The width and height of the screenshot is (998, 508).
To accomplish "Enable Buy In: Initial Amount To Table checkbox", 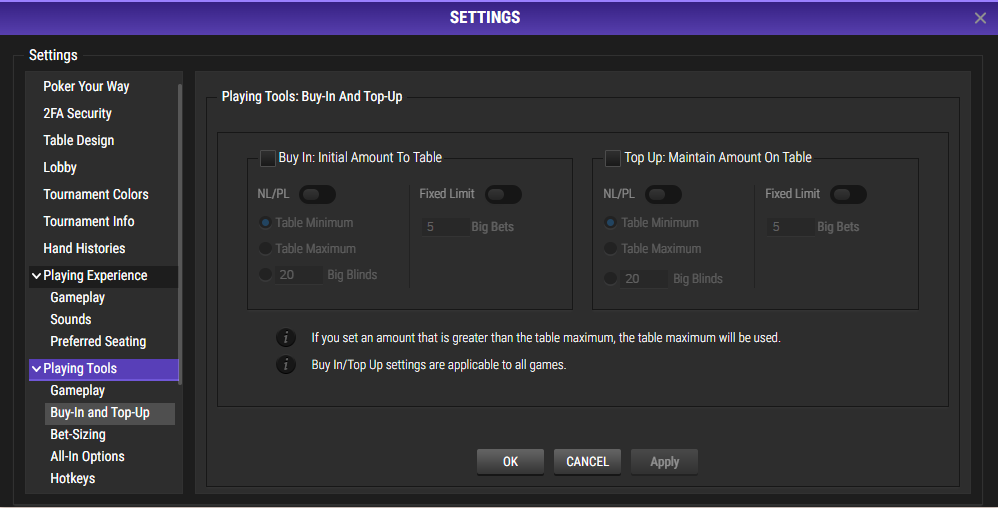I will coord(268,158).
